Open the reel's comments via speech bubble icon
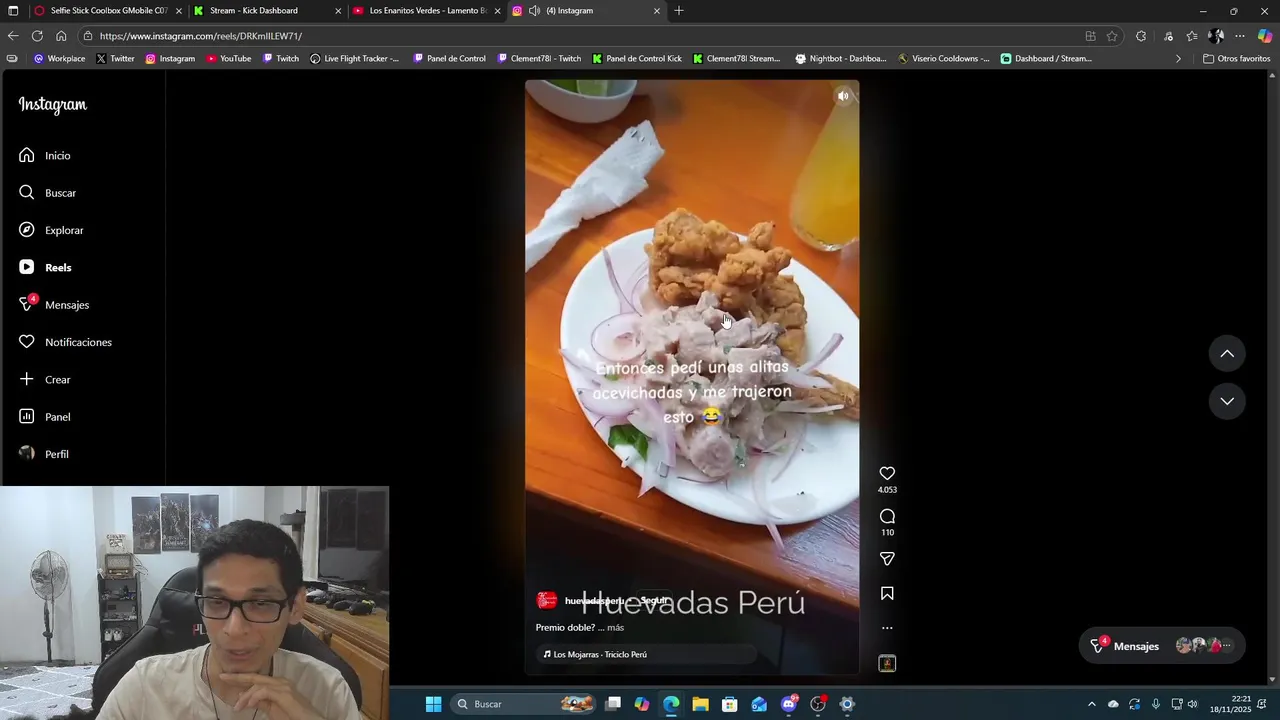Viewport: 1280px width, 720px height. (887, 516)
